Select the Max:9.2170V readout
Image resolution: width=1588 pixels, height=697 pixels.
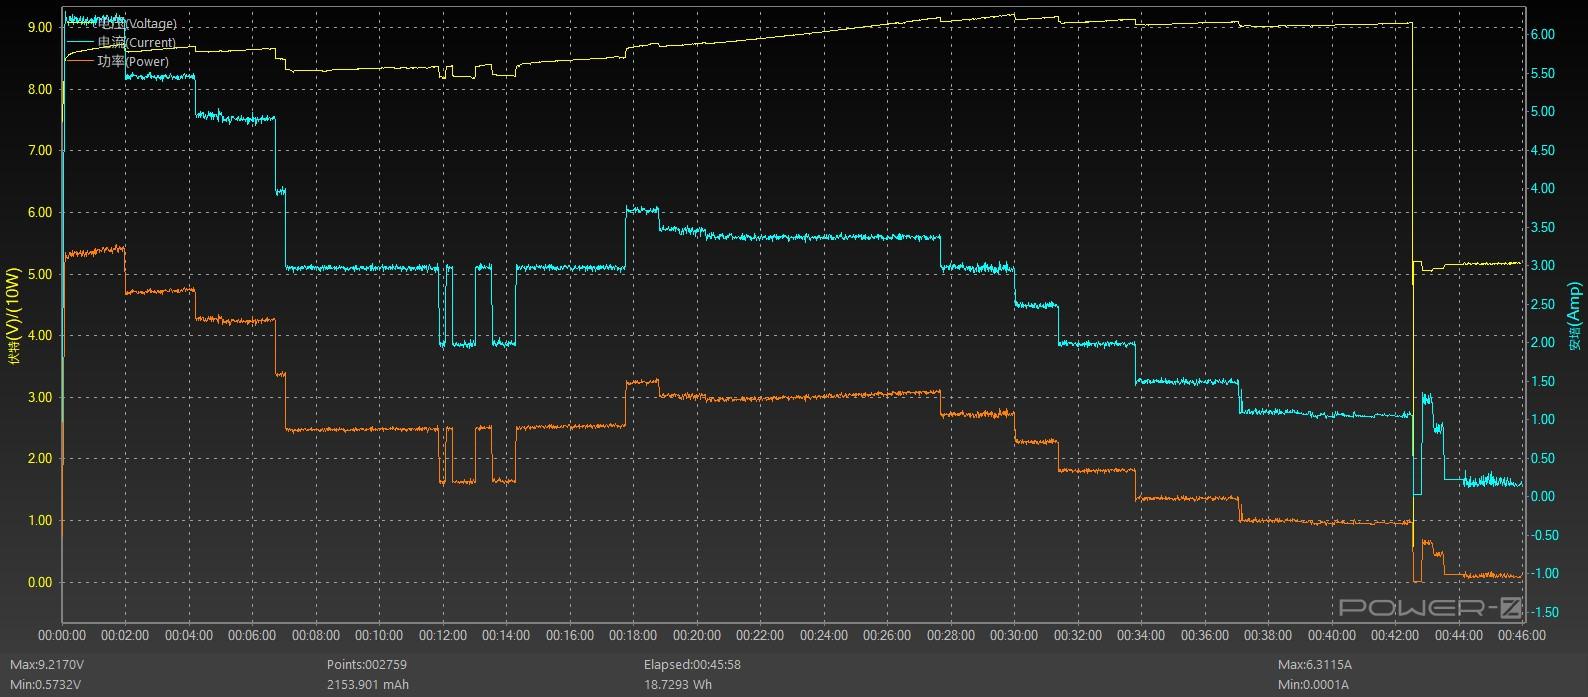[x=47, y=665]
